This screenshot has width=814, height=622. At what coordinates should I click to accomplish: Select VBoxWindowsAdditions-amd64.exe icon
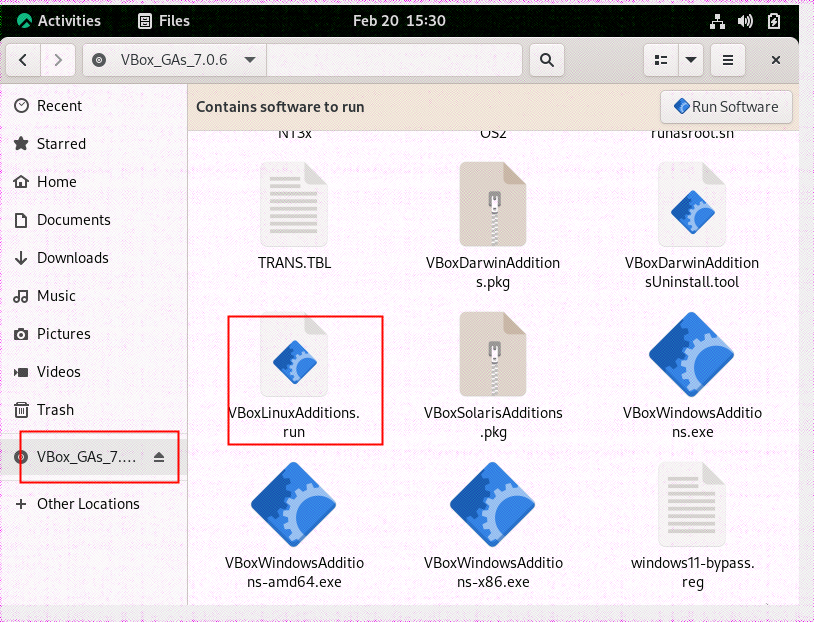pyautogui.click(x=294, y=504)
